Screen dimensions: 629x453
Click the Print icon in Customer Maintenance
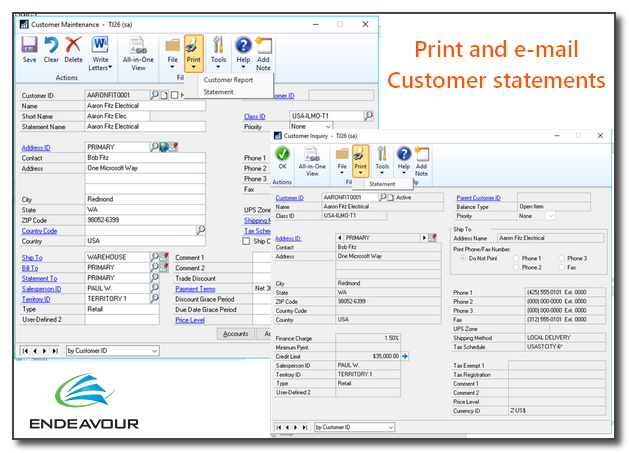point(193,45)
